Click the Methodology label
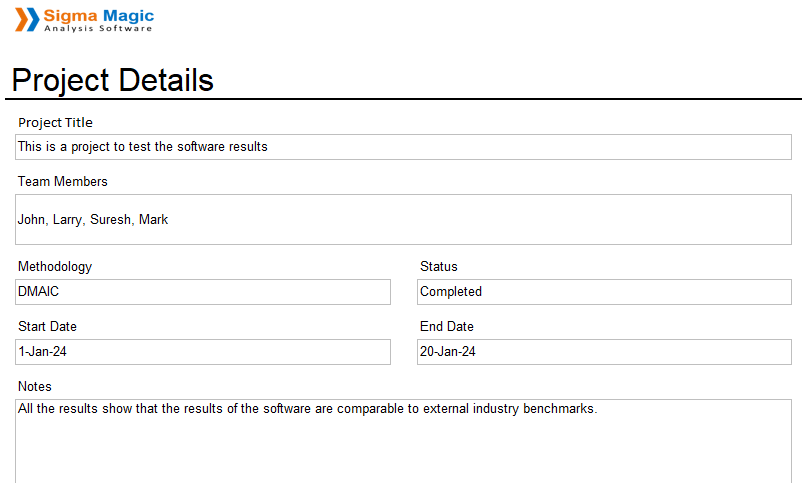Screen dimensions: 807x483 54,267
